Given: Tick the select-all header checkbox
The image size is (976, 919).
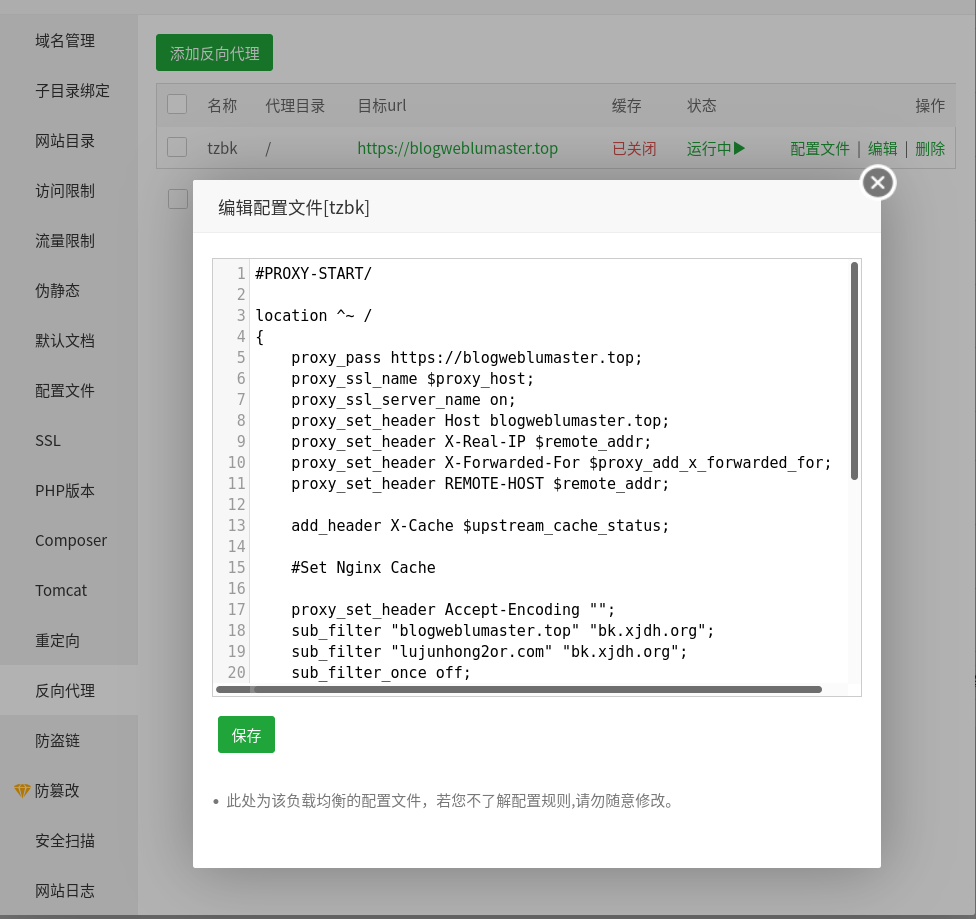Looking at the screenshot, I should (x=177, y=105).
